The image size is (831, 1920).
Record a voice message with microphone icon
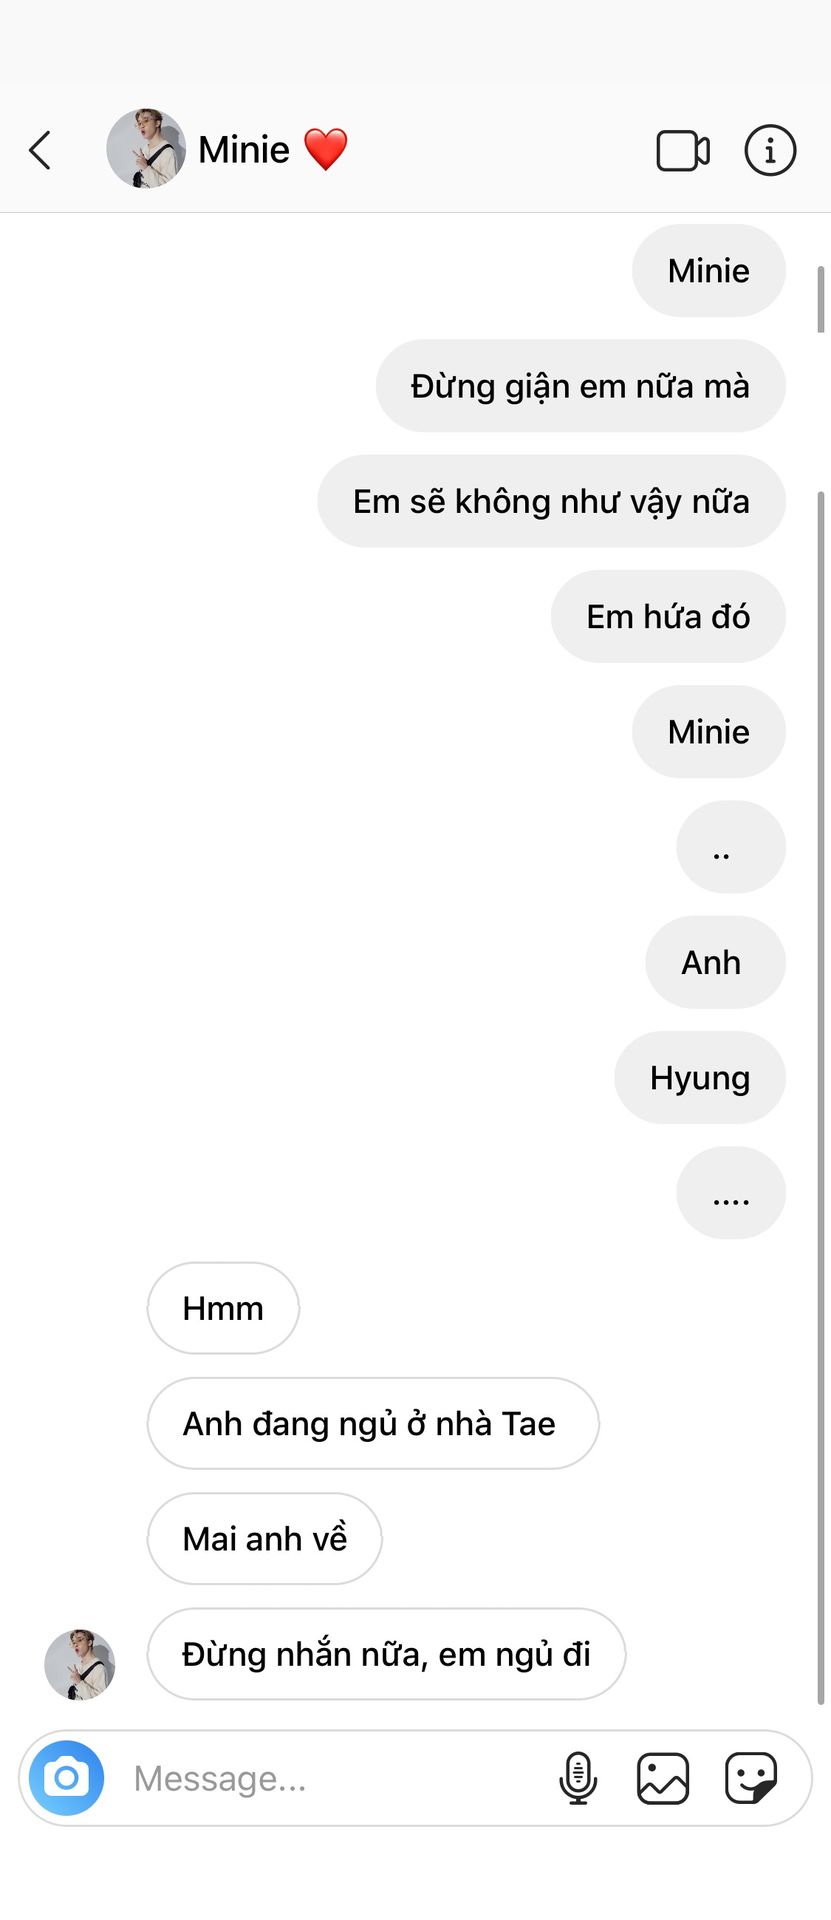(578, 1778)
